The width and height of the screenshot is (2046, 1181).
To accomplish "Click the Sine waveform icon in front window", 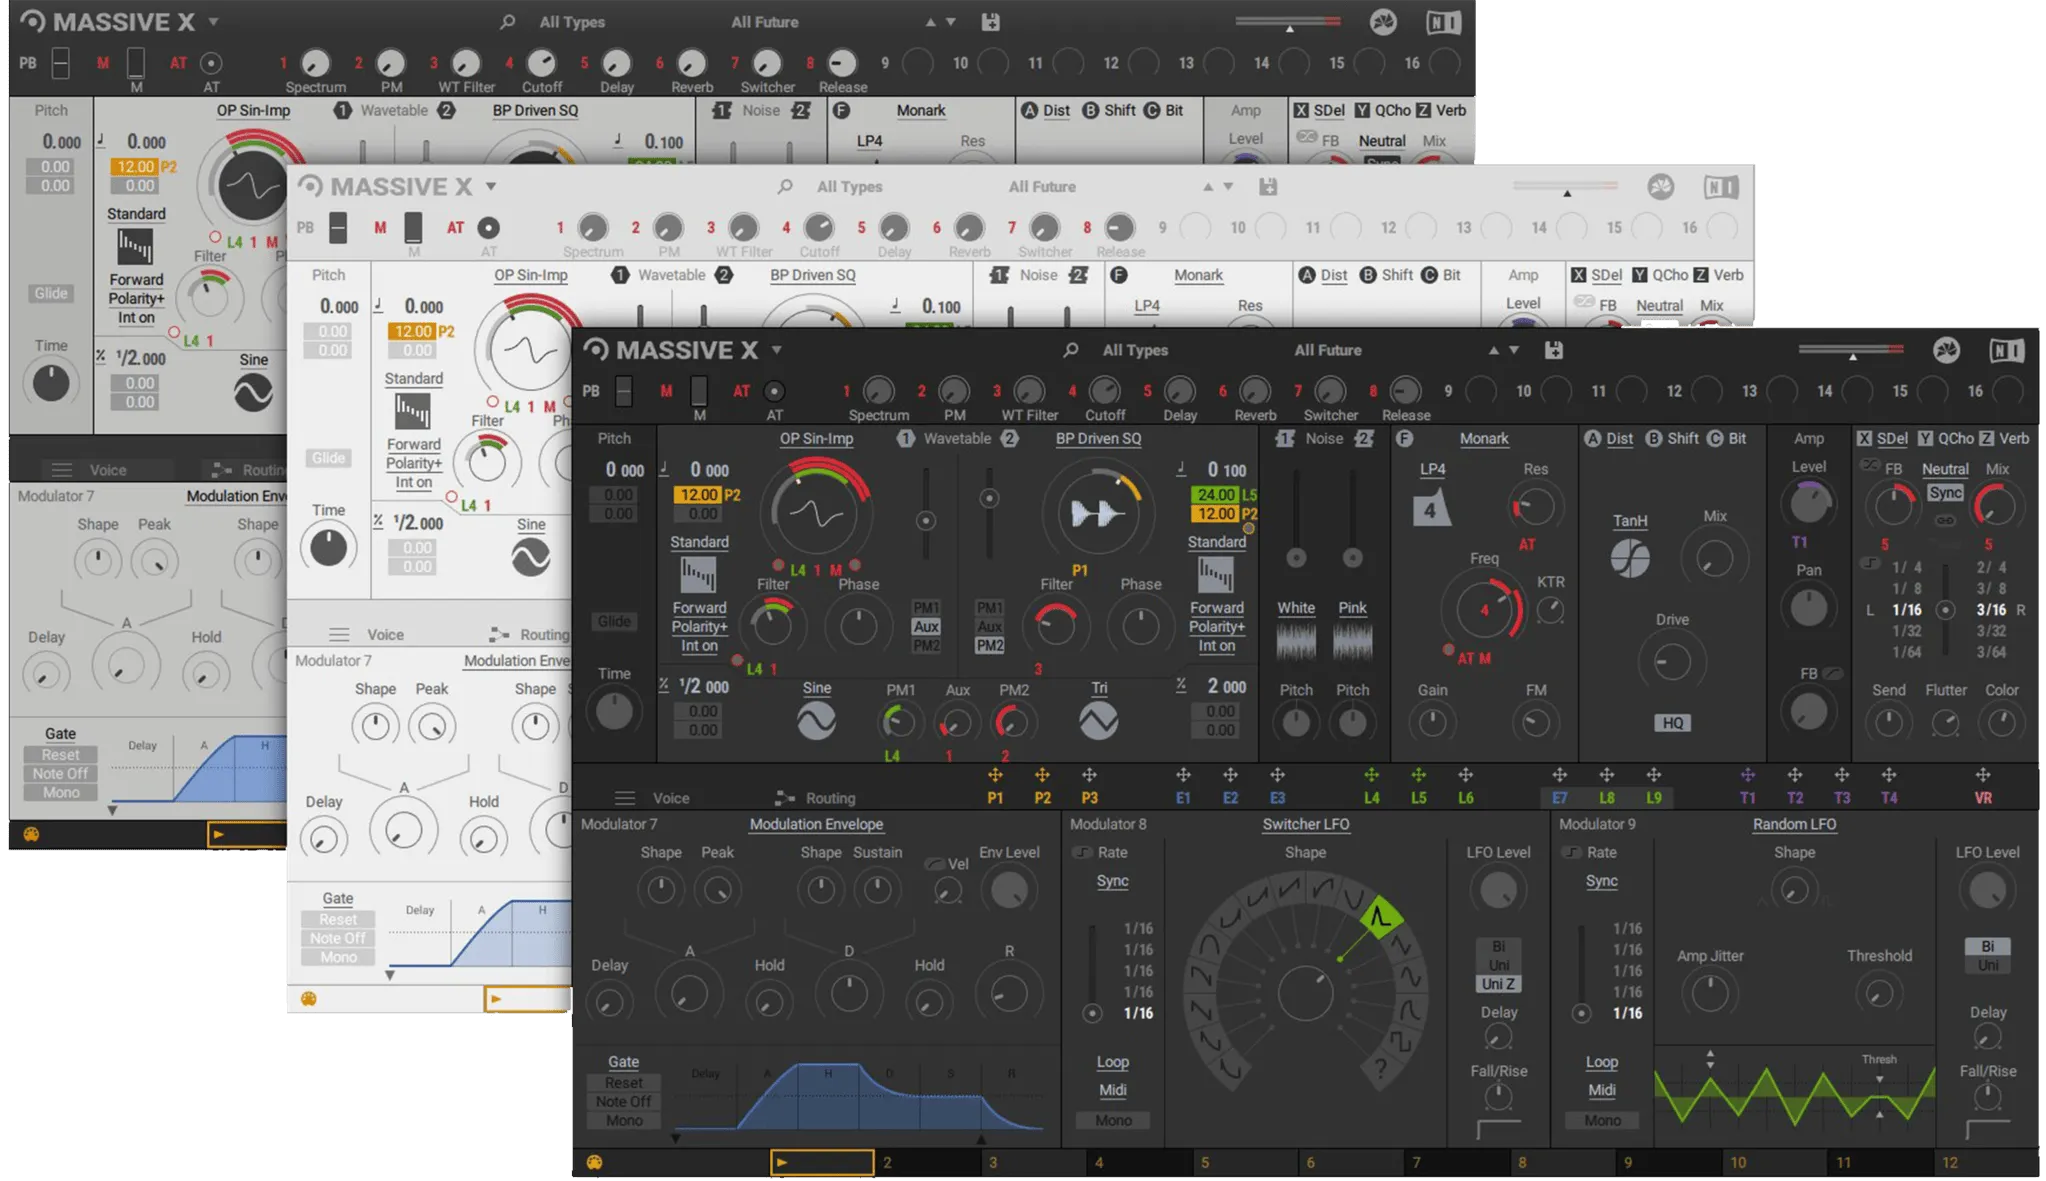I will coord(816,721).
